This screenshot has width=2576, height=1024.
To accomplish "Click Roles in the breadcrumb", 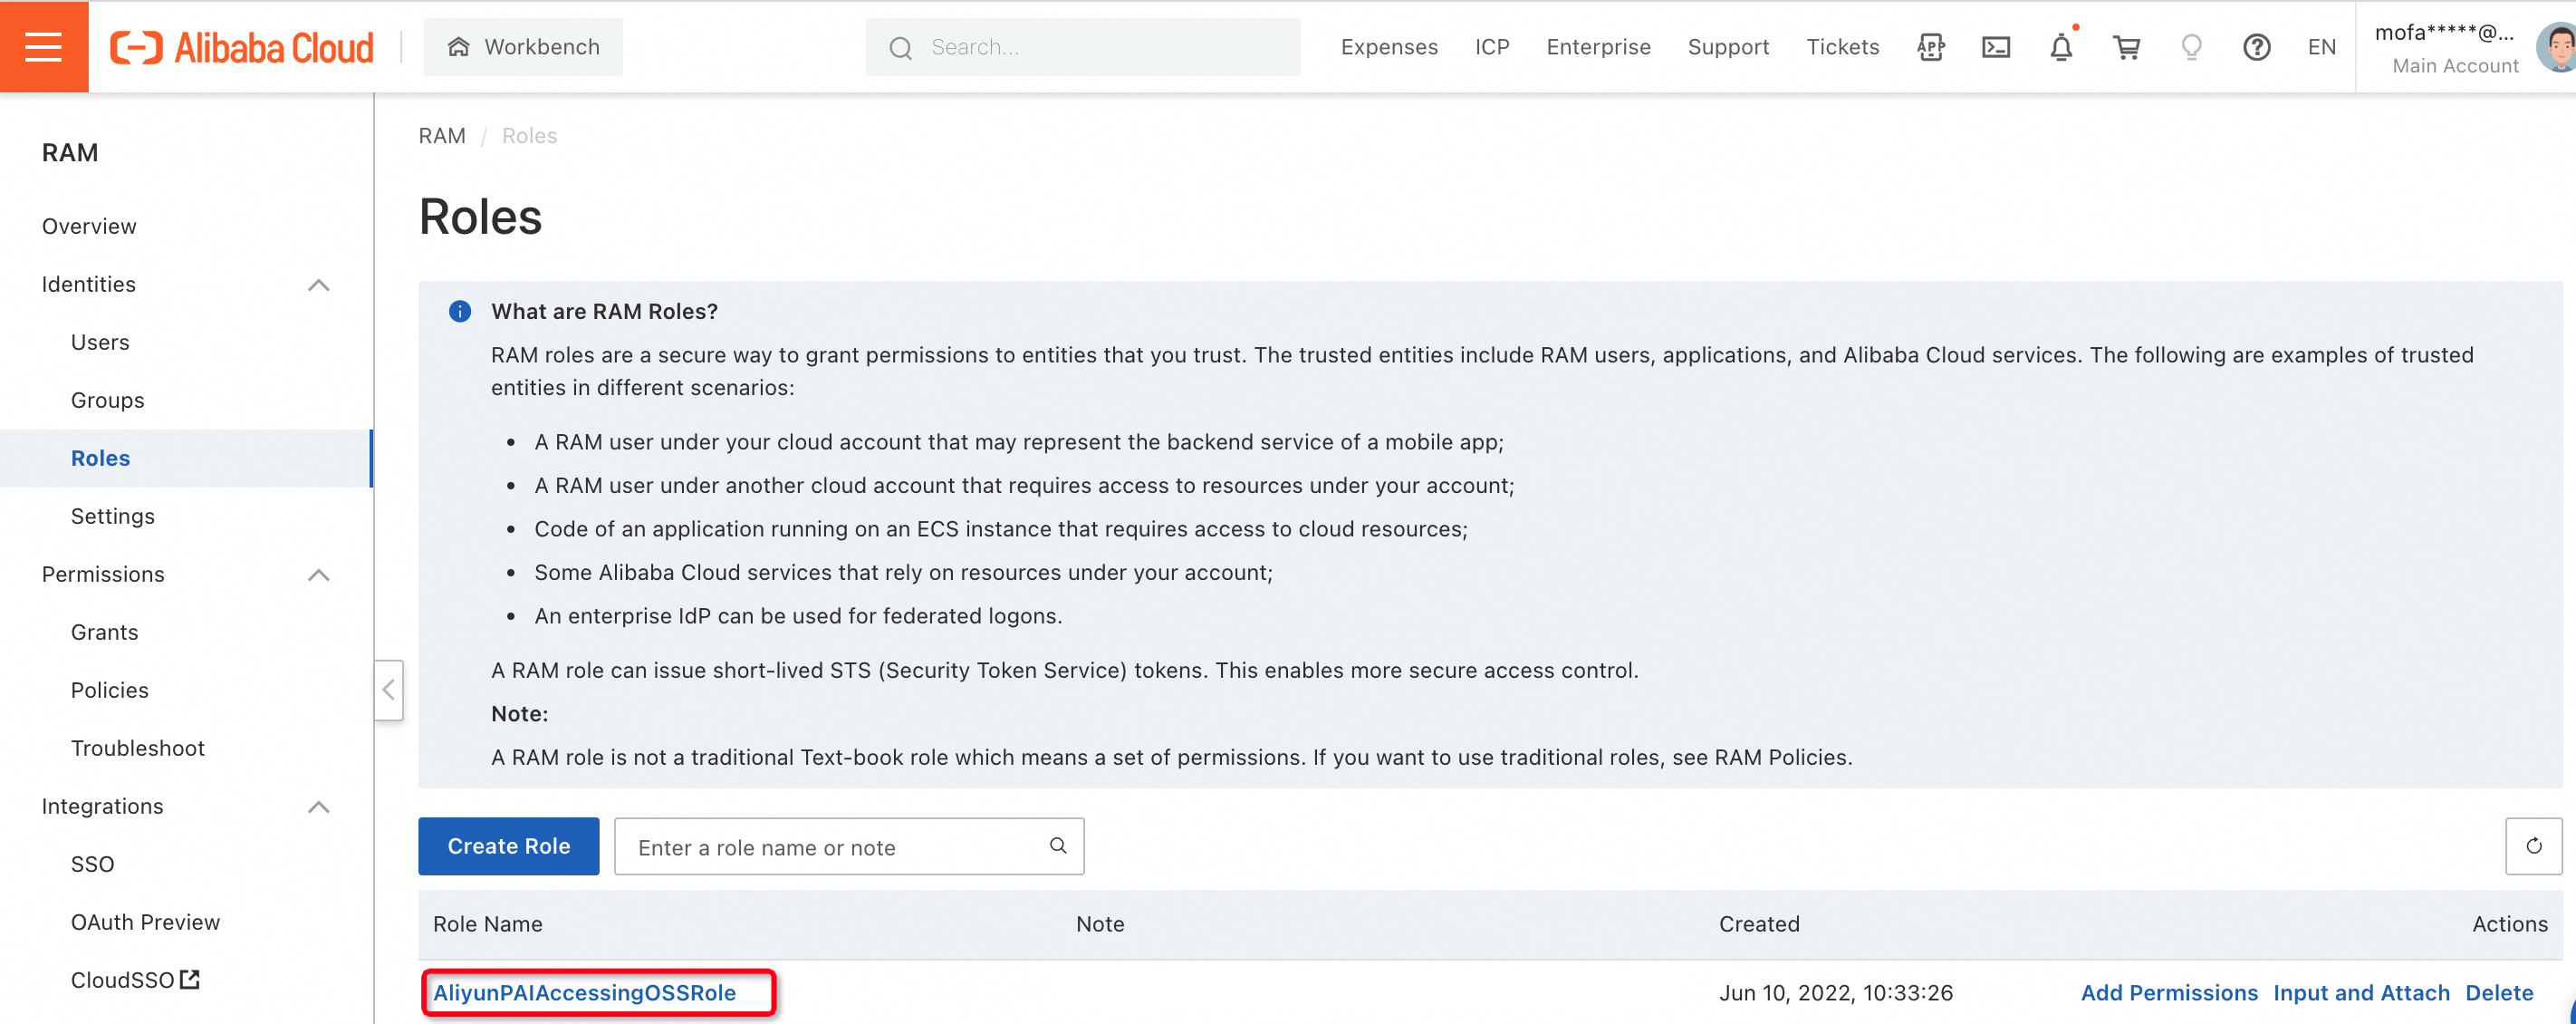I will (x=529, y=136).
